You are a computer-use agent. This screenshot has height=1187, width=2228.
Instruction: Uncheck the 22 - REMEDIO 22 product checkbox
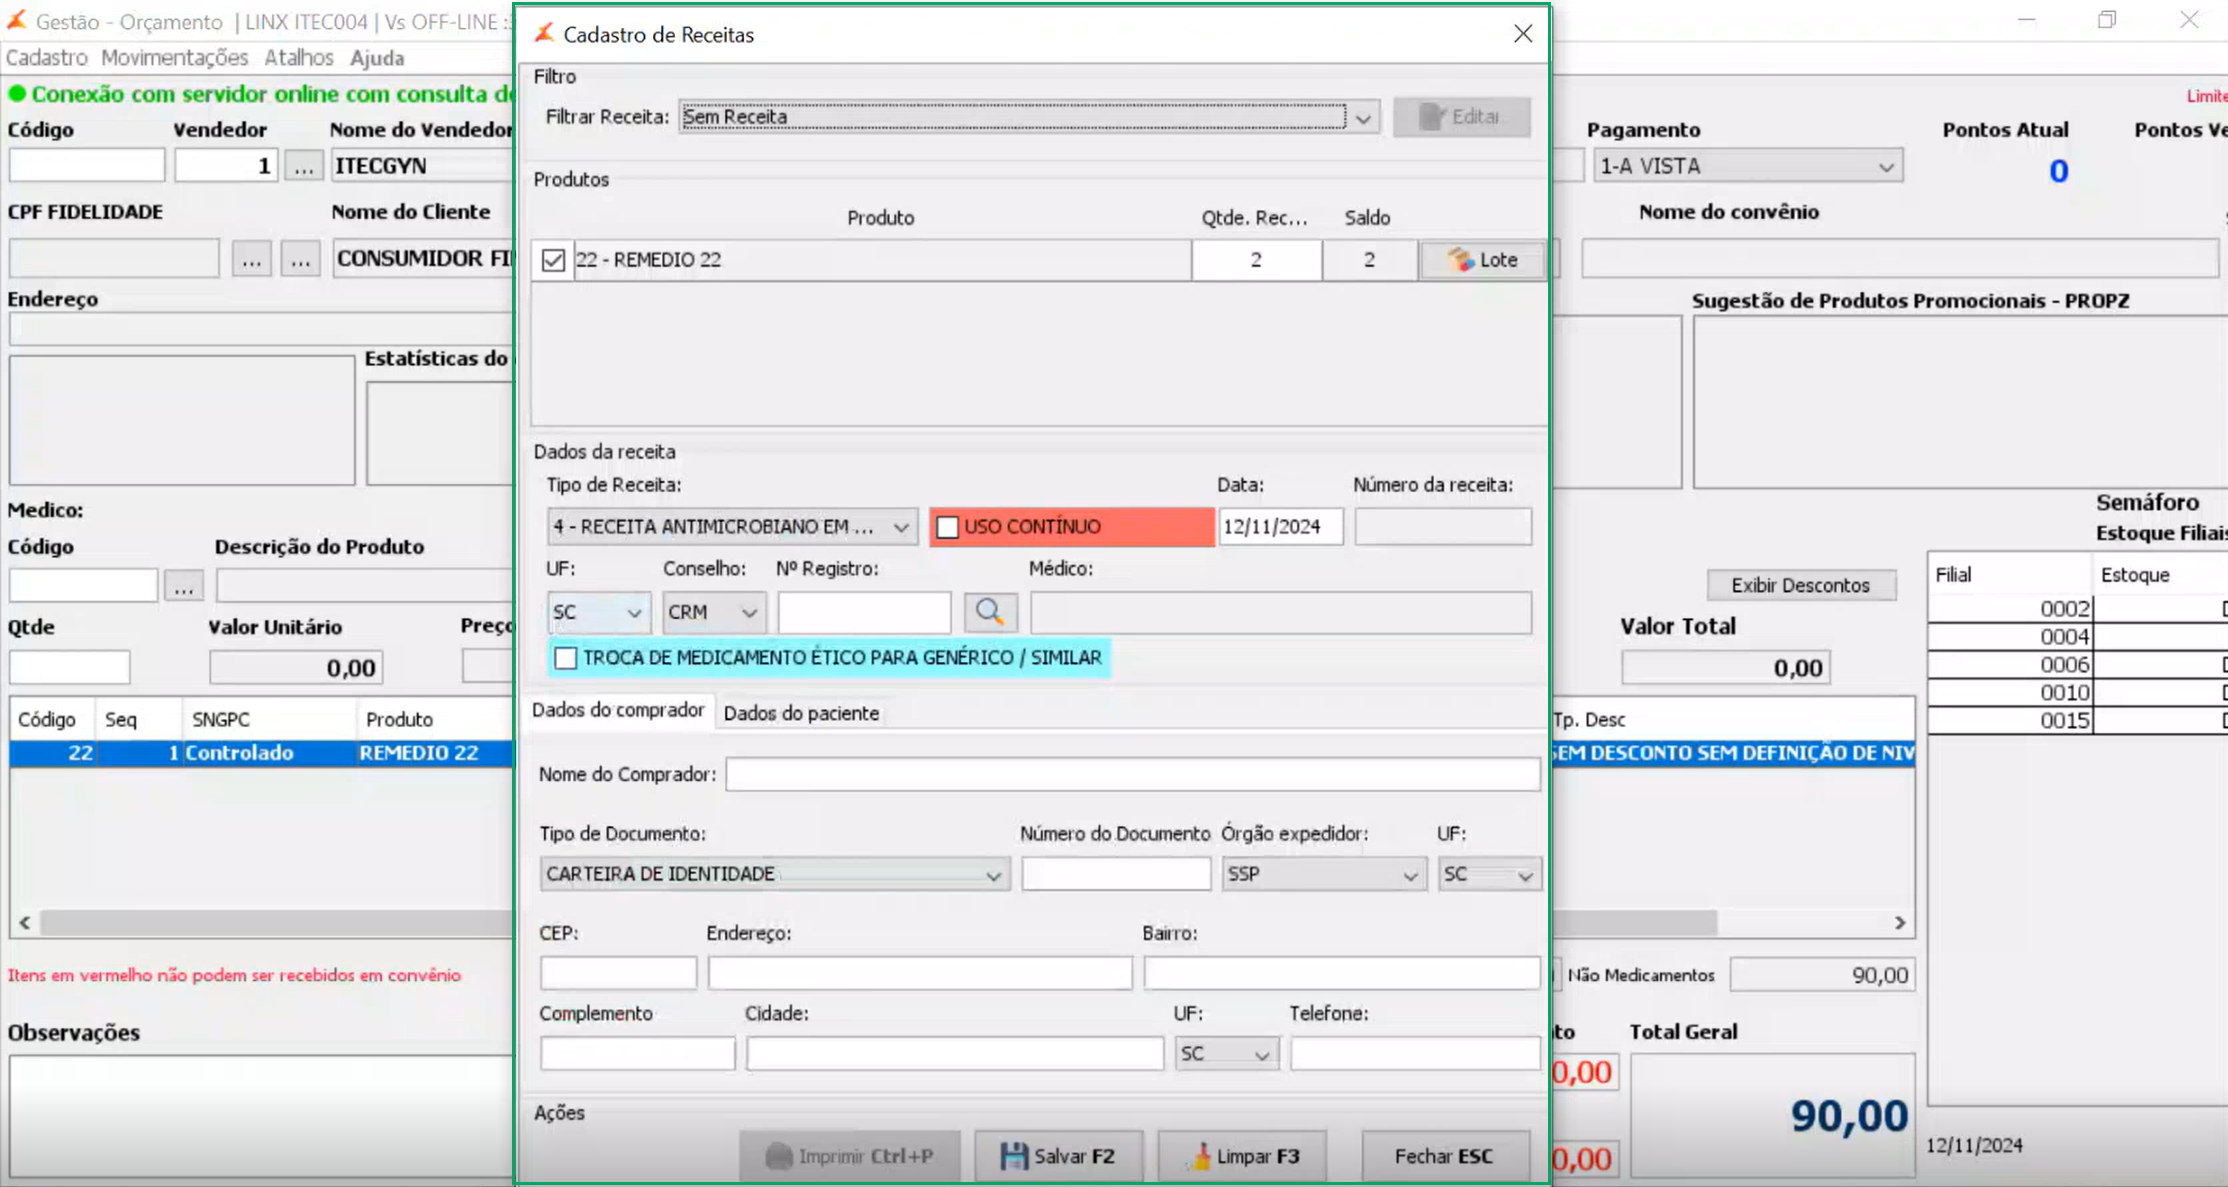[x=553, y=260]
